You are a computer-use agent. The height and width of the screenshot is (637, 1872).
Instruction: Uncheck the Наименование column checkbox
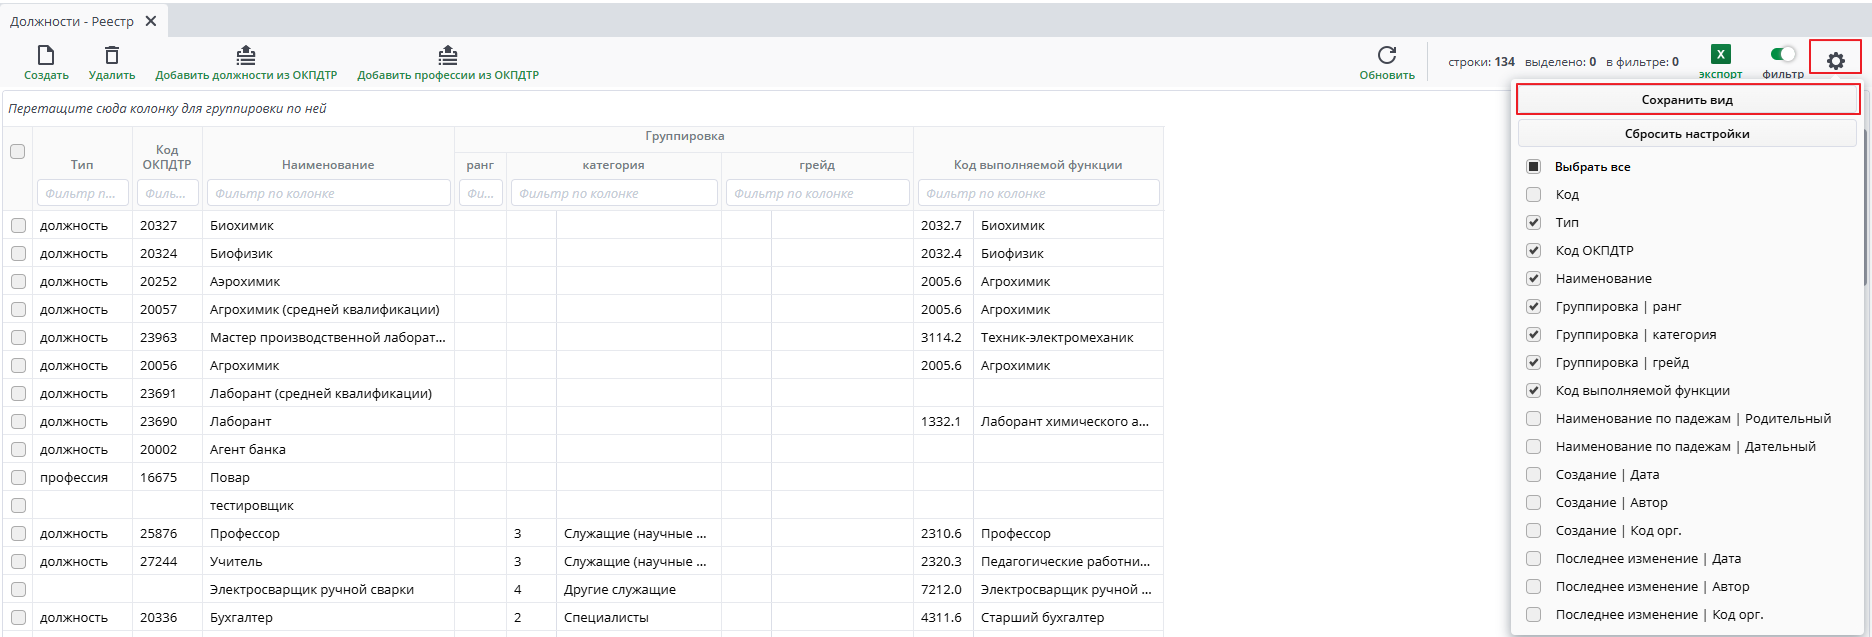point(1534,279)
